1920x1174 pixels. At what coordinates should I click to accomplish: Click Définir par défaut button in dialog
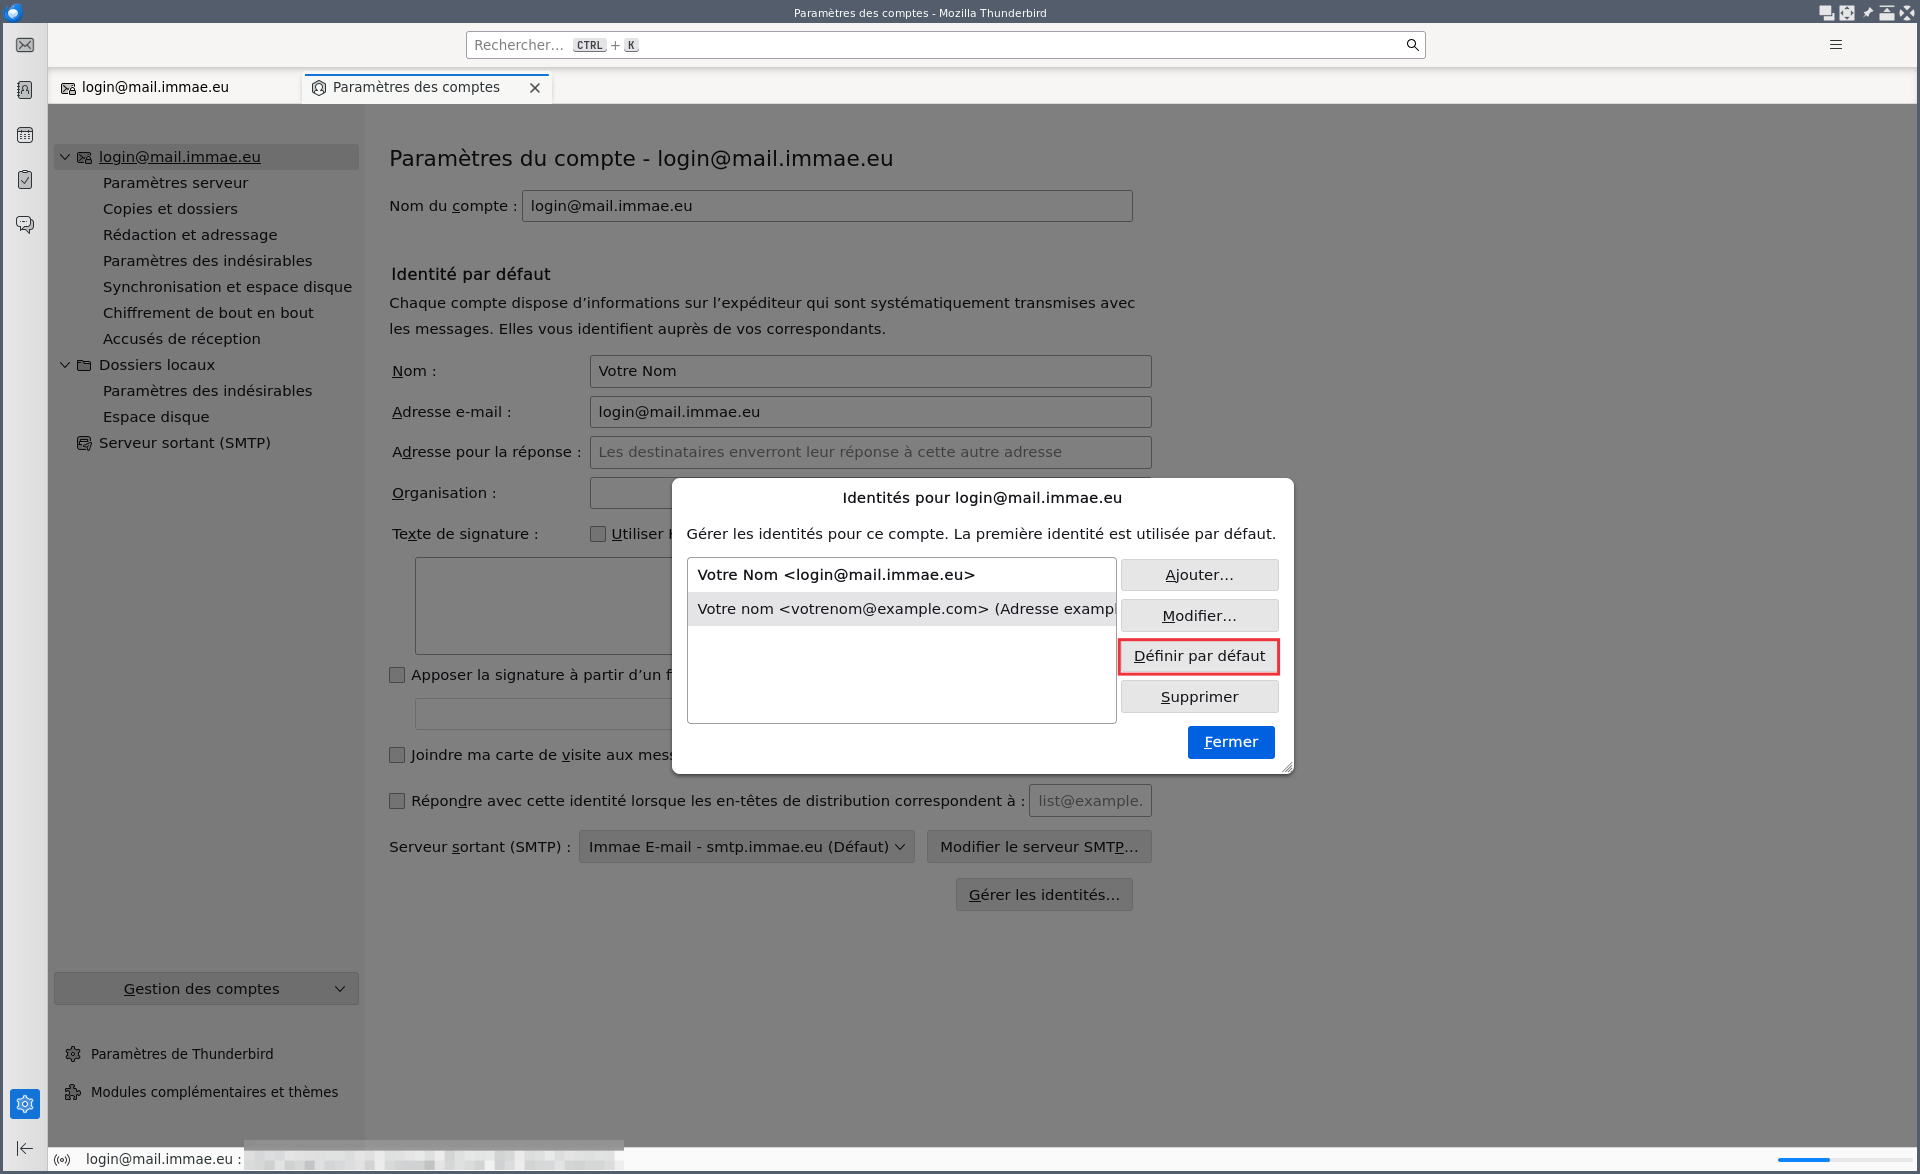pos(1199,656)
